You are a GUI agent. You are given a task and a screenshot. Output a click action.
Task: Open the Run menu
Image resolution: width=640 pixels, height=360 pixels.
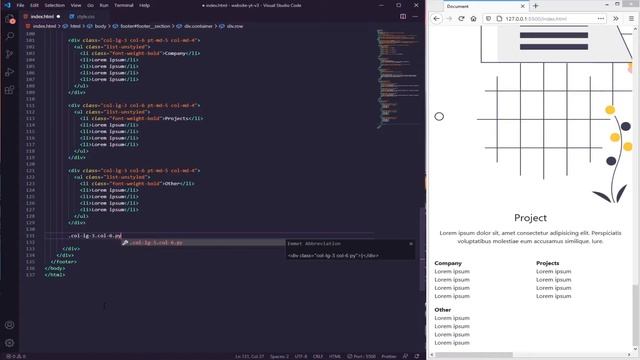[104, 5]
